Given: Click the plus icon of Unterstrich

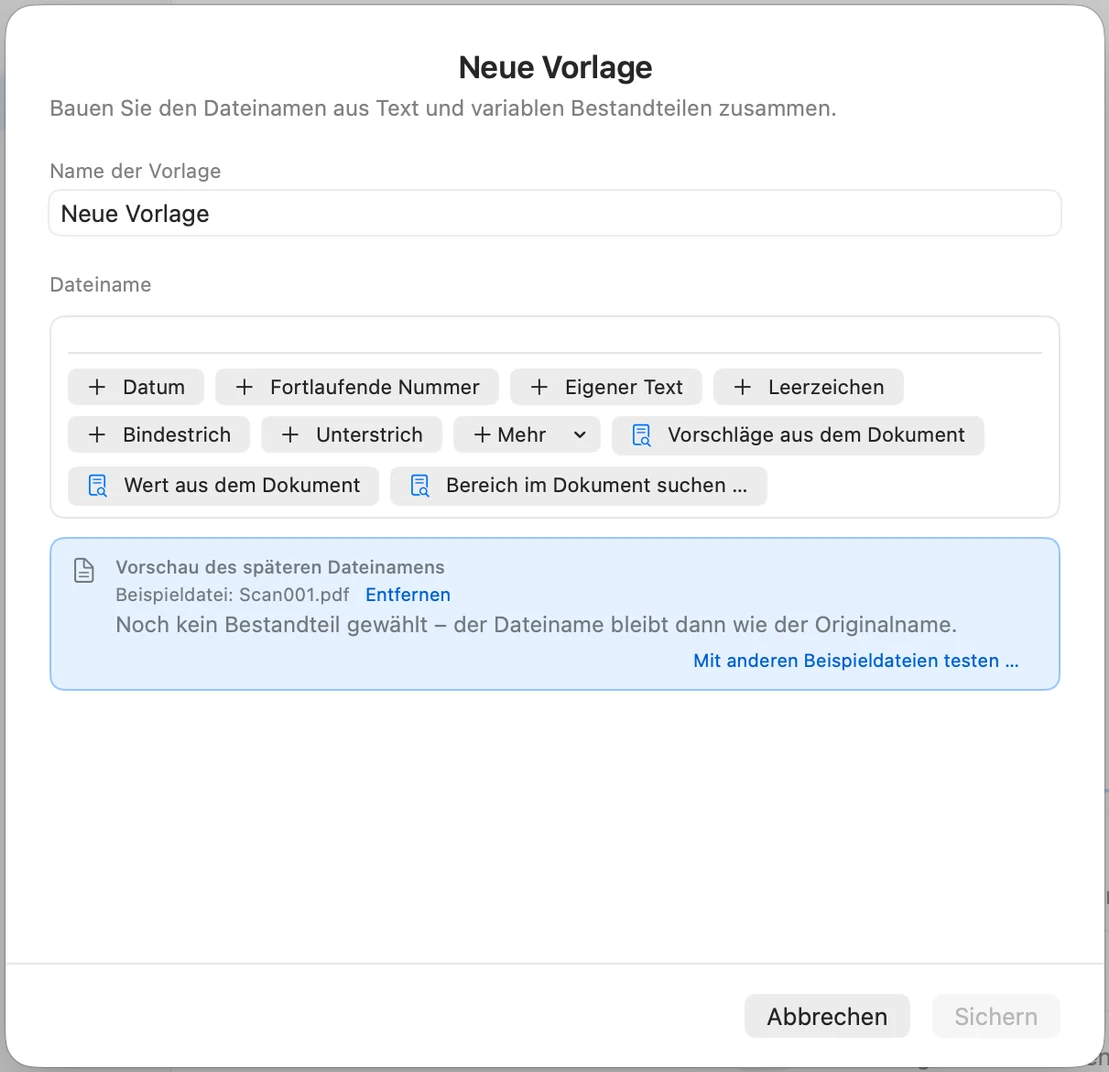Looking at the screenshot, I should click(x=290, y=434).
